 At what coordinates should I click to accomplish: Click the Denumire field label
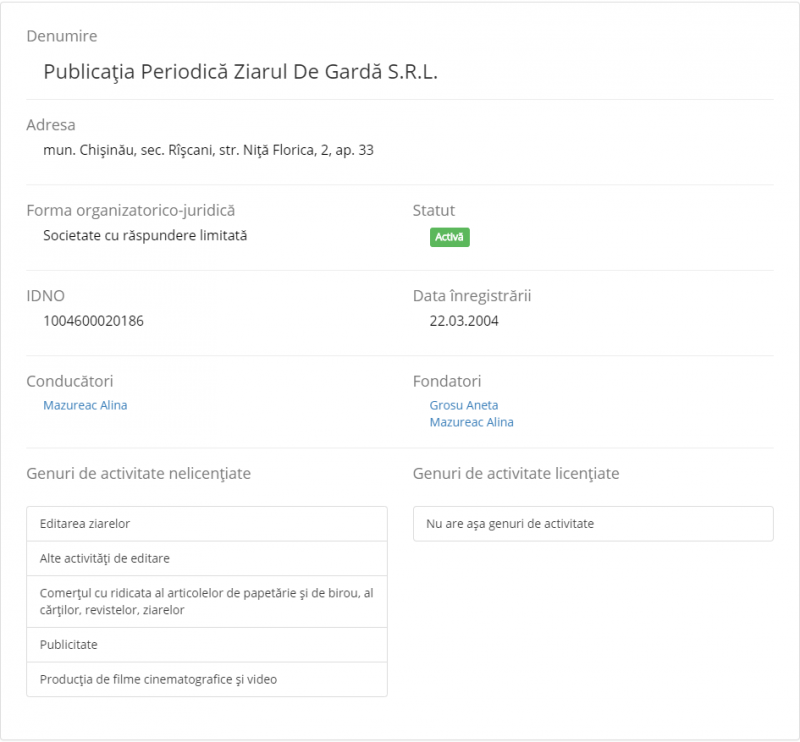pos(62,36)
